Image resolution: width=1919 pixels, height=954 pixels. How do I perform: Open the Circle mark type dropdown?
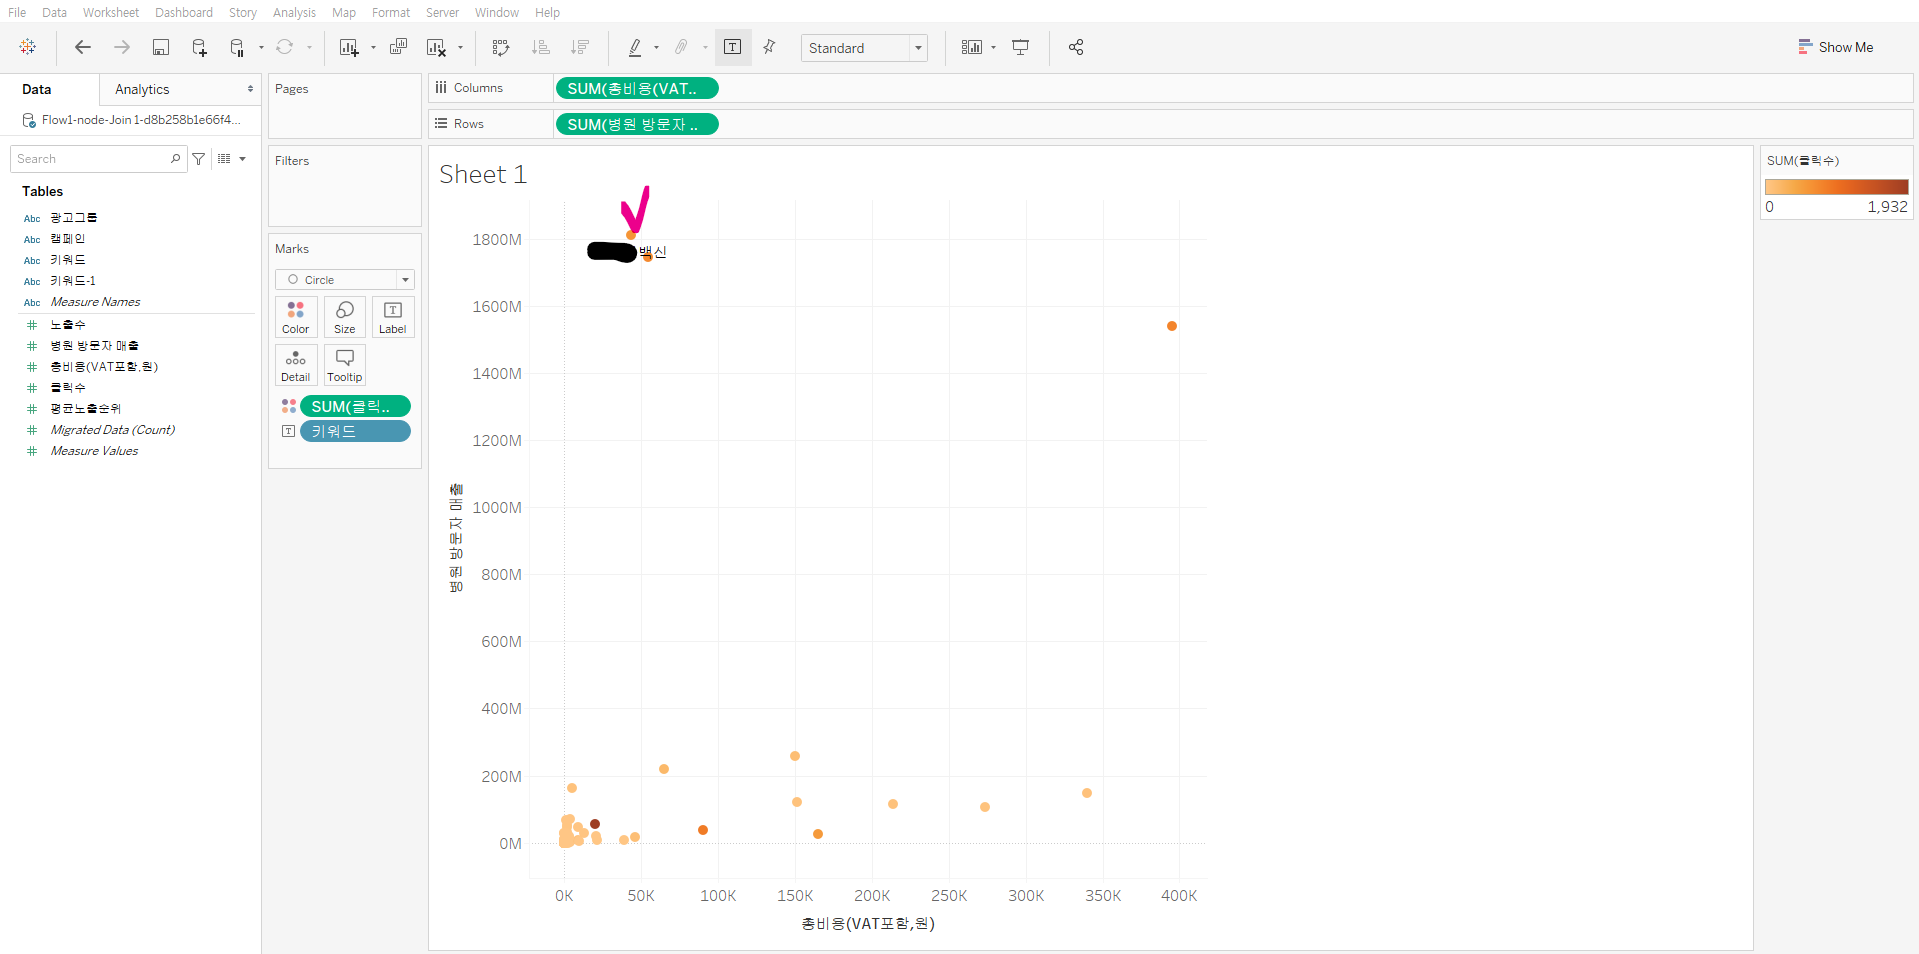click(x=344, y=280)
